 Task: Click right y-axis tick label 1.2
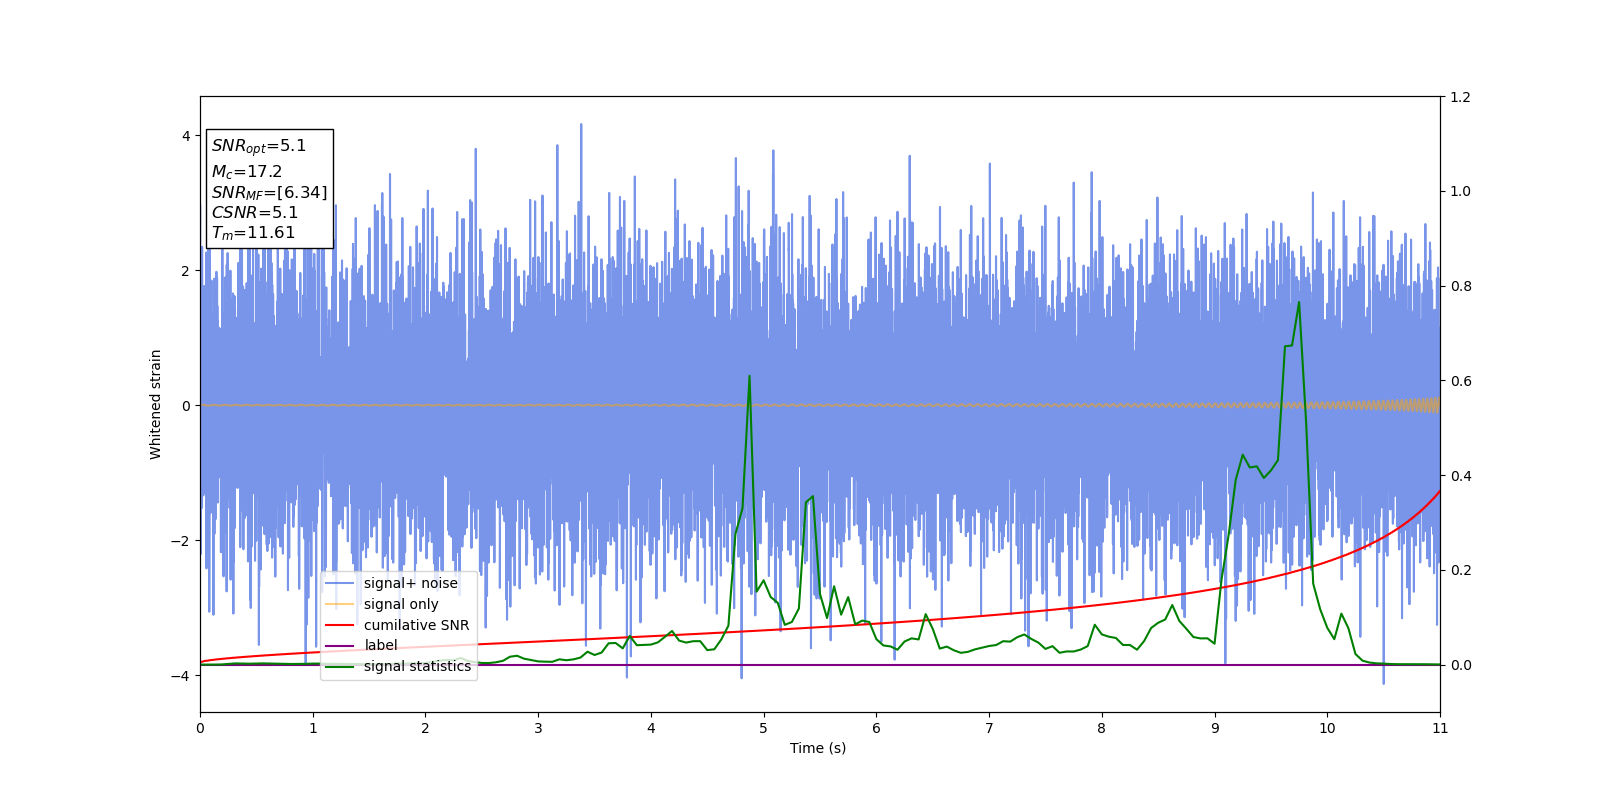click(1460, 97)
